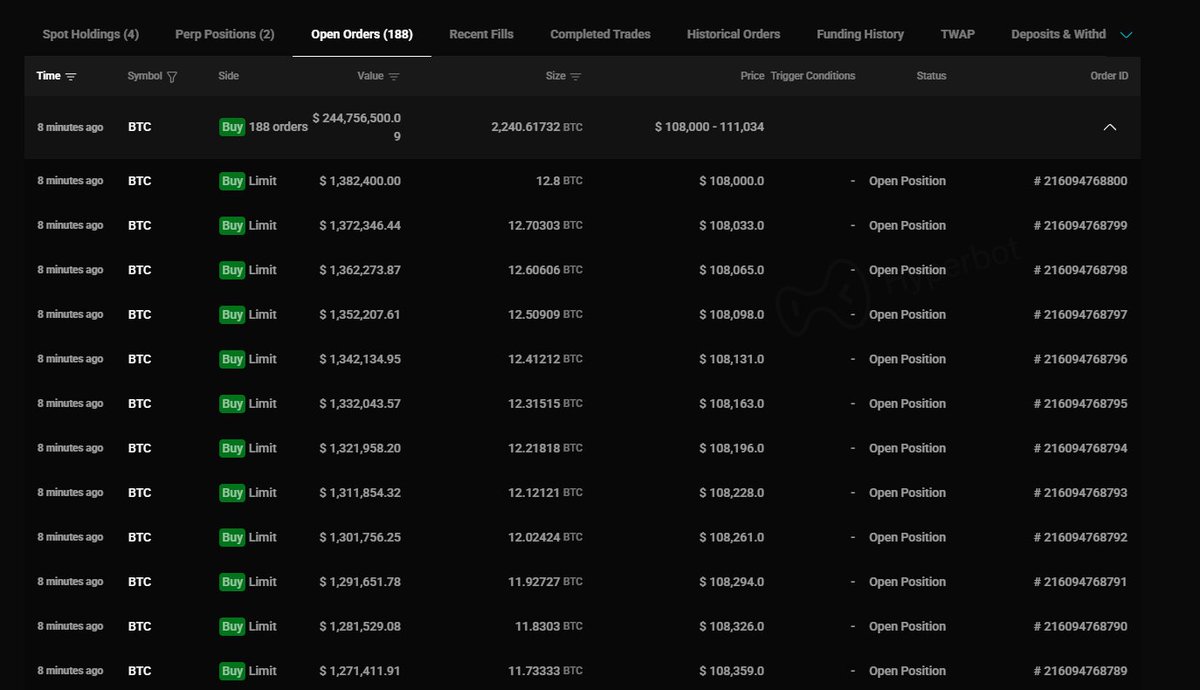Expand the tab overflow chevron after Deposits
1200x690 pixels.
[x=1127, y=35]
